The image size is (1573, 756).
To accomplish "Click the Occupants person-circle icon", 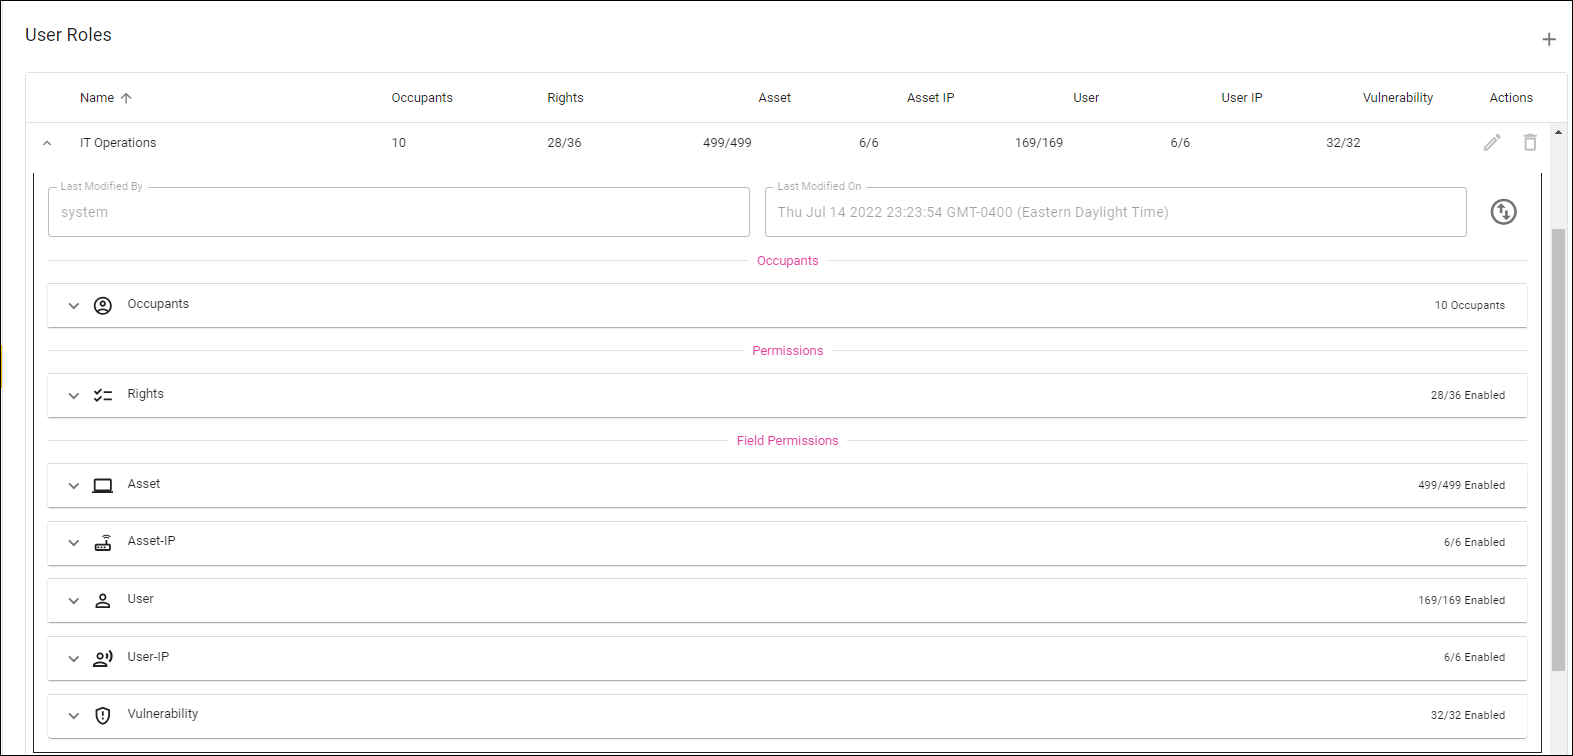I will coord(103,306).
